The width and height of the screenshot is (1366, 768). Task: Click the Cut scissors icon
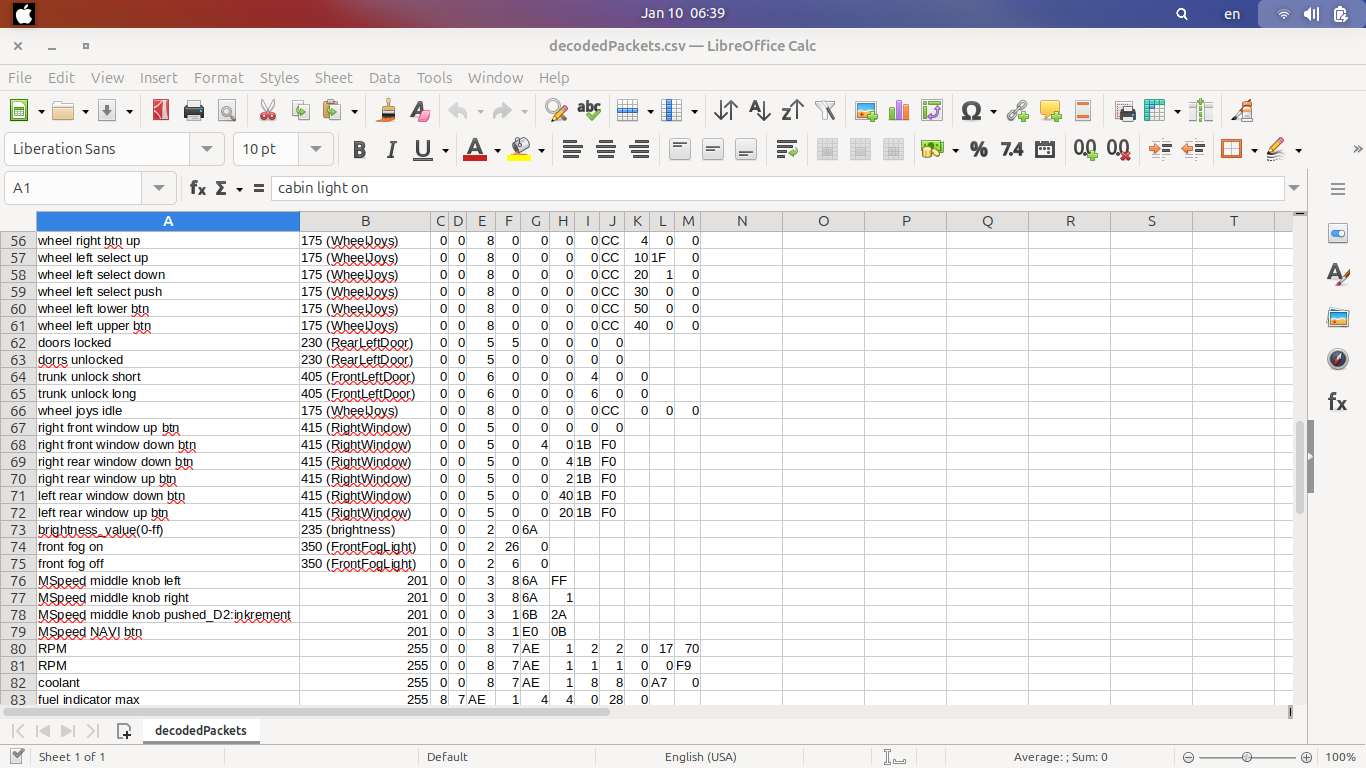267,111
